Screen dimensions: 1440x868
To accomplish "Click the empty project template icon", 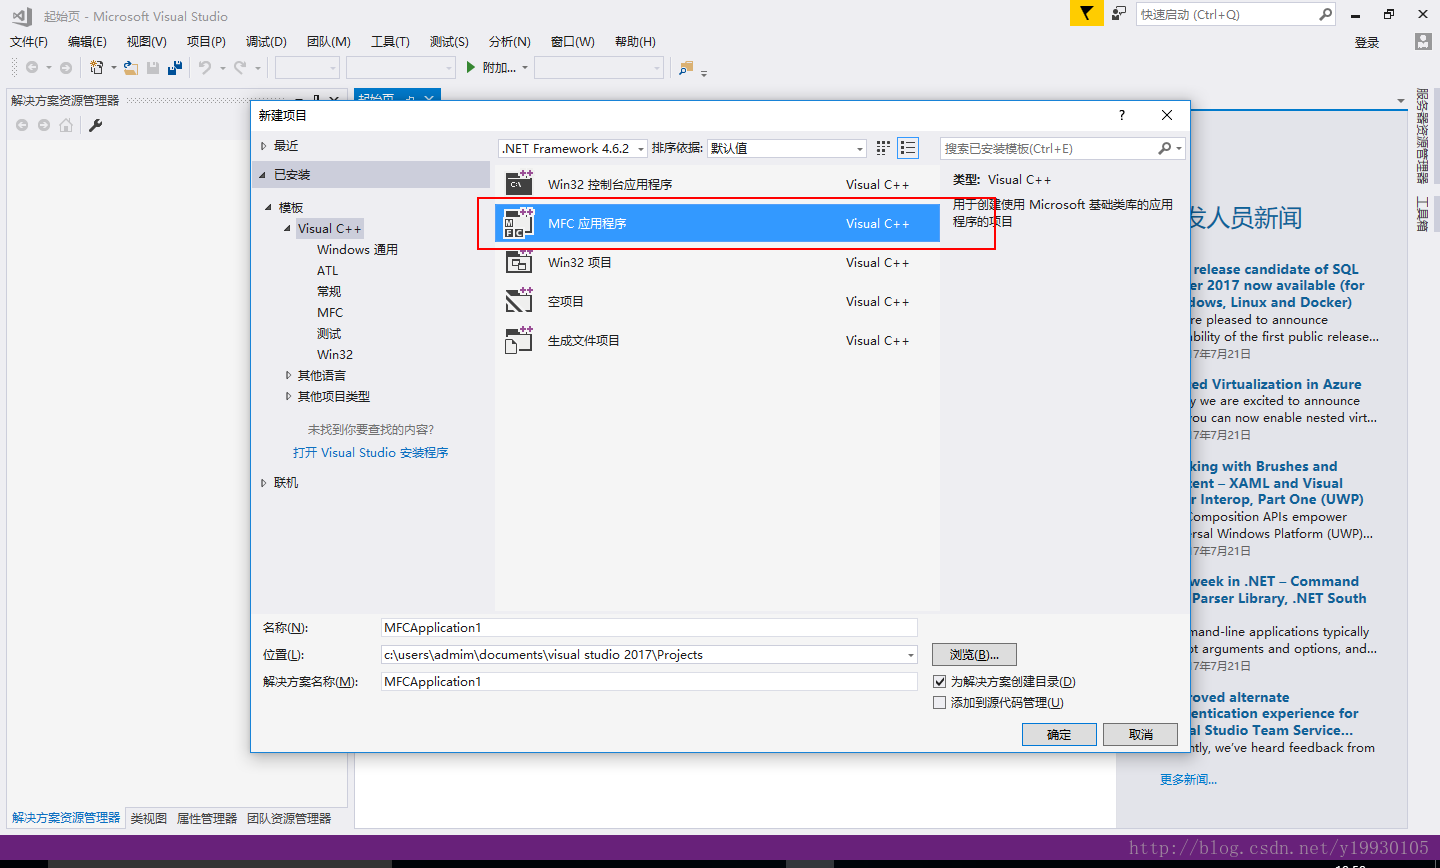I will tap(519, 301).
